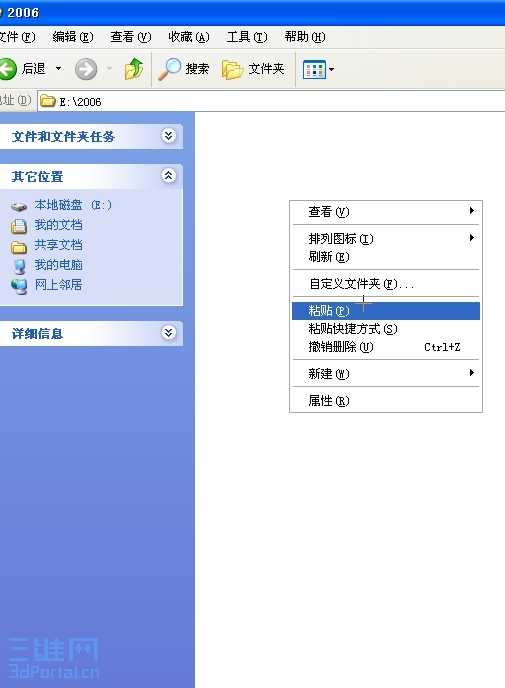
Task: Open the Views icon dropdown in toolbar
Action: coord(318,69)
